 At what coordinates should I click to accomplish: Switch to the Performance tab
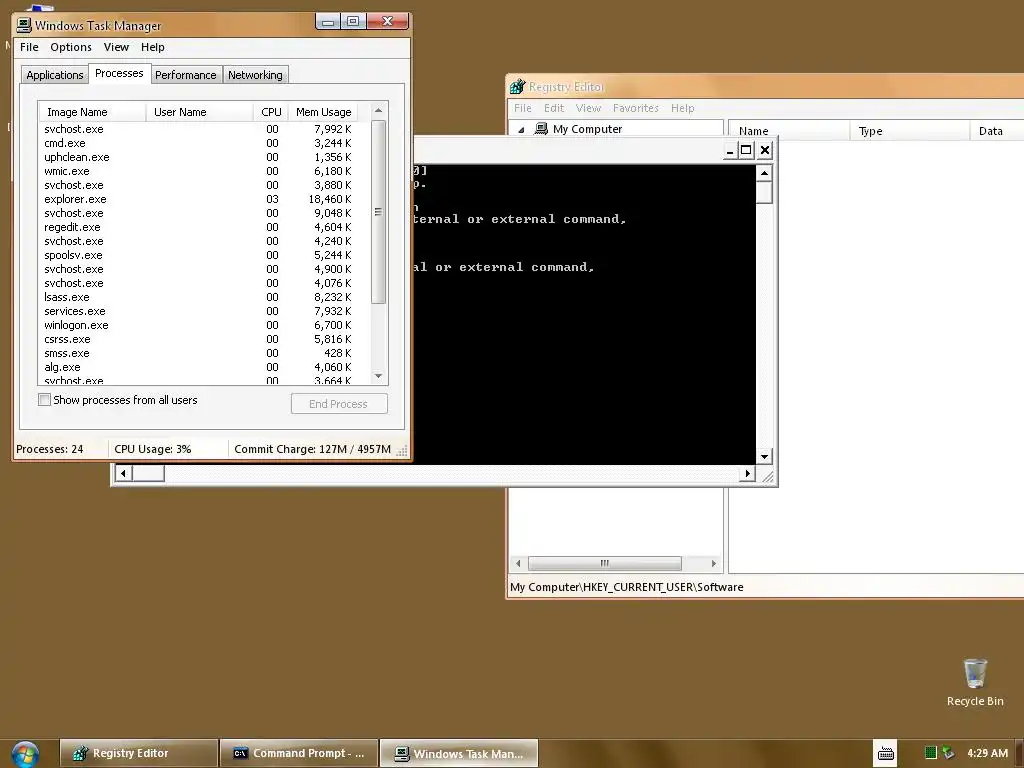tap(185, 75)
